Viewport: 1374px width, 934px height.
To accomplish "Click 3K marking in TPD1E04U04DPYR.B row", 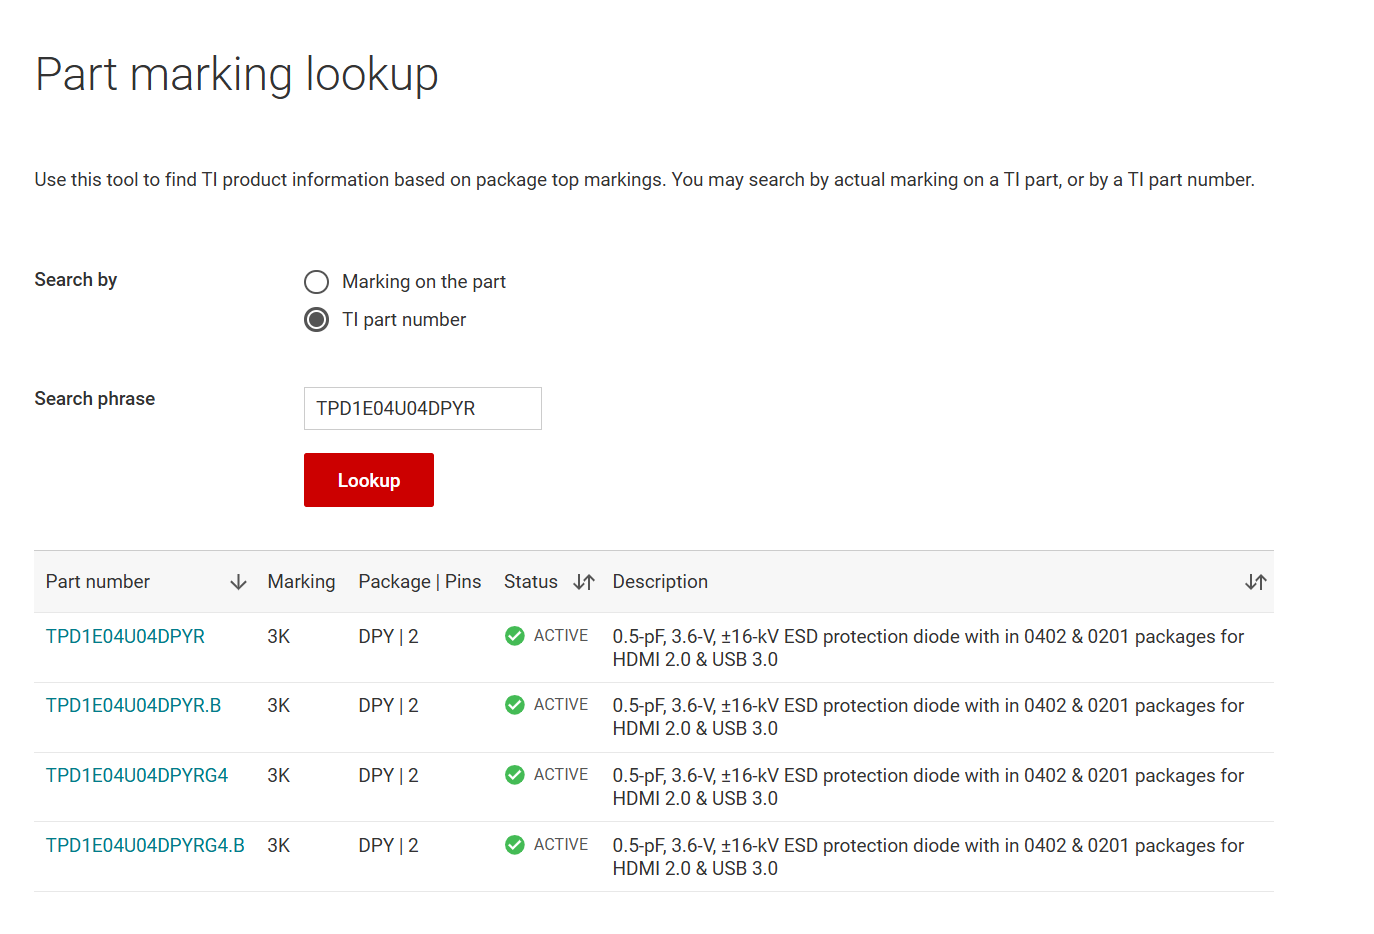I will (279, 706).
